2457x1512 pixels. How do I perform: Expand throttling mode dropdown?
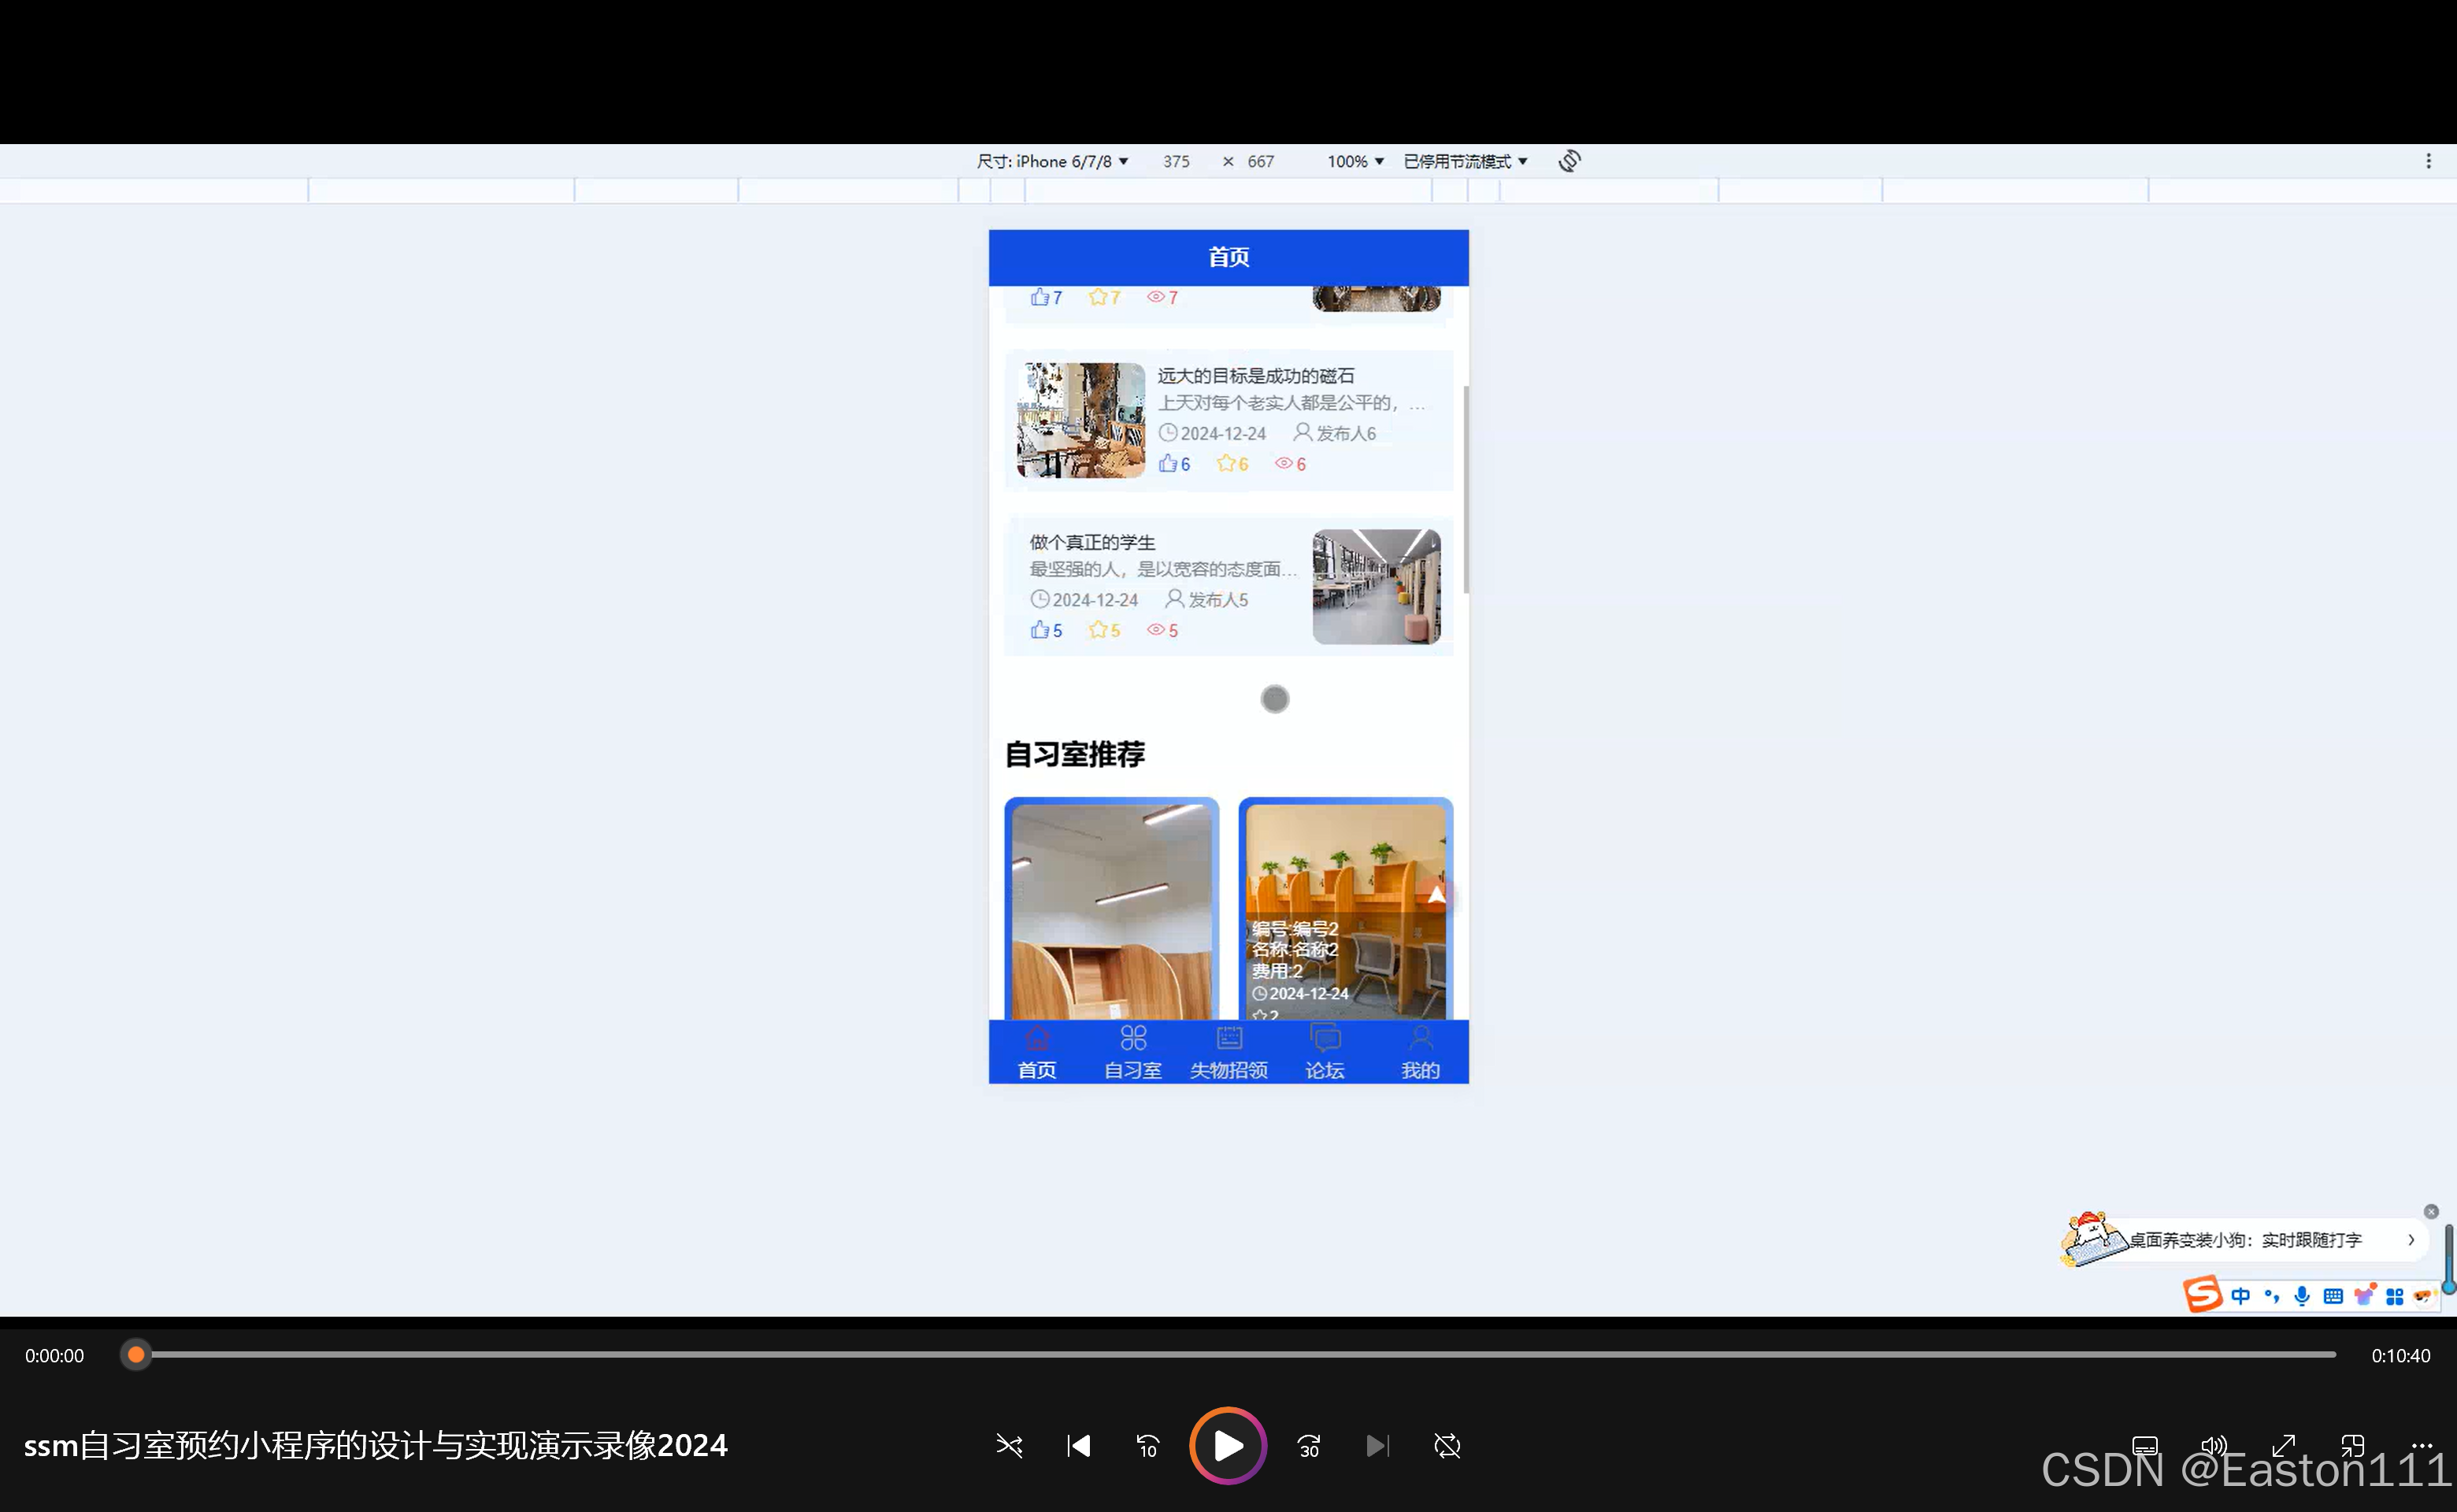1465,161
